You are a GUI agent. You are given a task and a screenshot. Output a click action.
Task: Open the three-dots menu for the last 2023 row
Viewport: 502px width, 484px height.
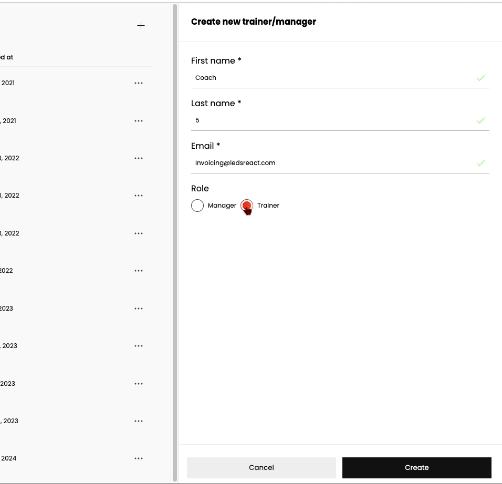click(x=139, y=421)
